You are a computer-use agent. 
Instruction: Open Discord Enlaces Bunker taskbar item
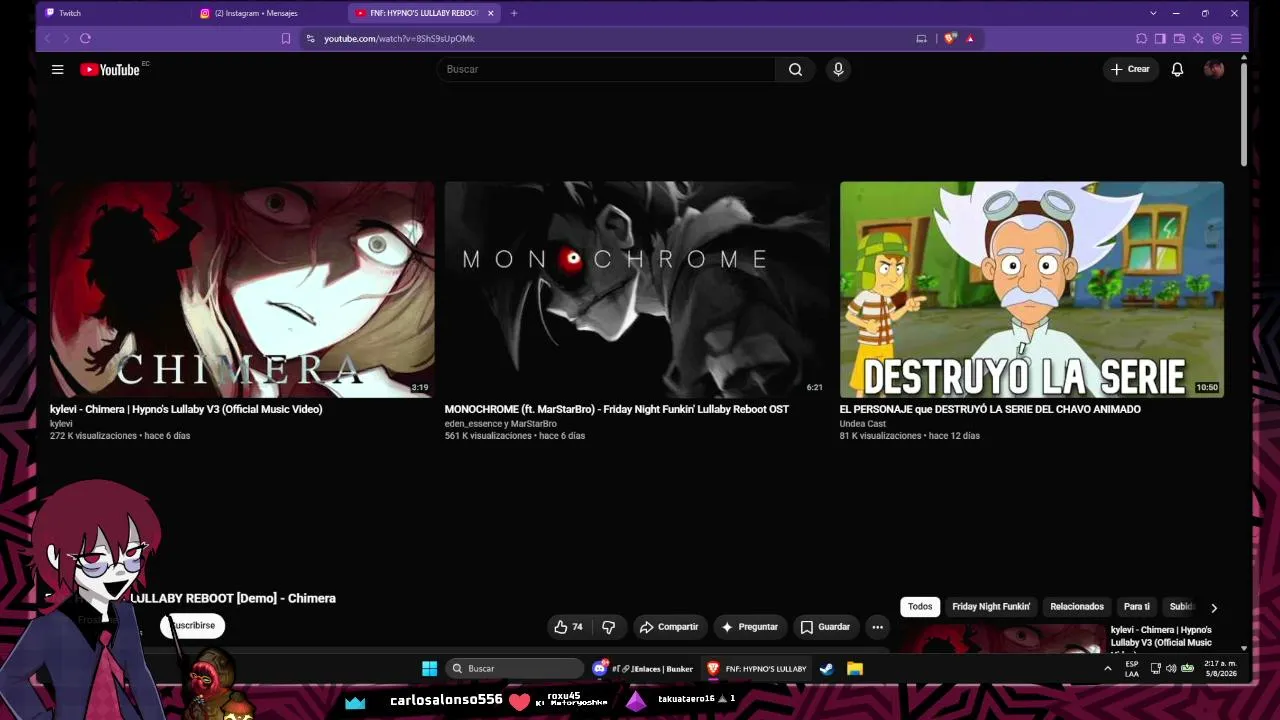(x=643, y=668)
